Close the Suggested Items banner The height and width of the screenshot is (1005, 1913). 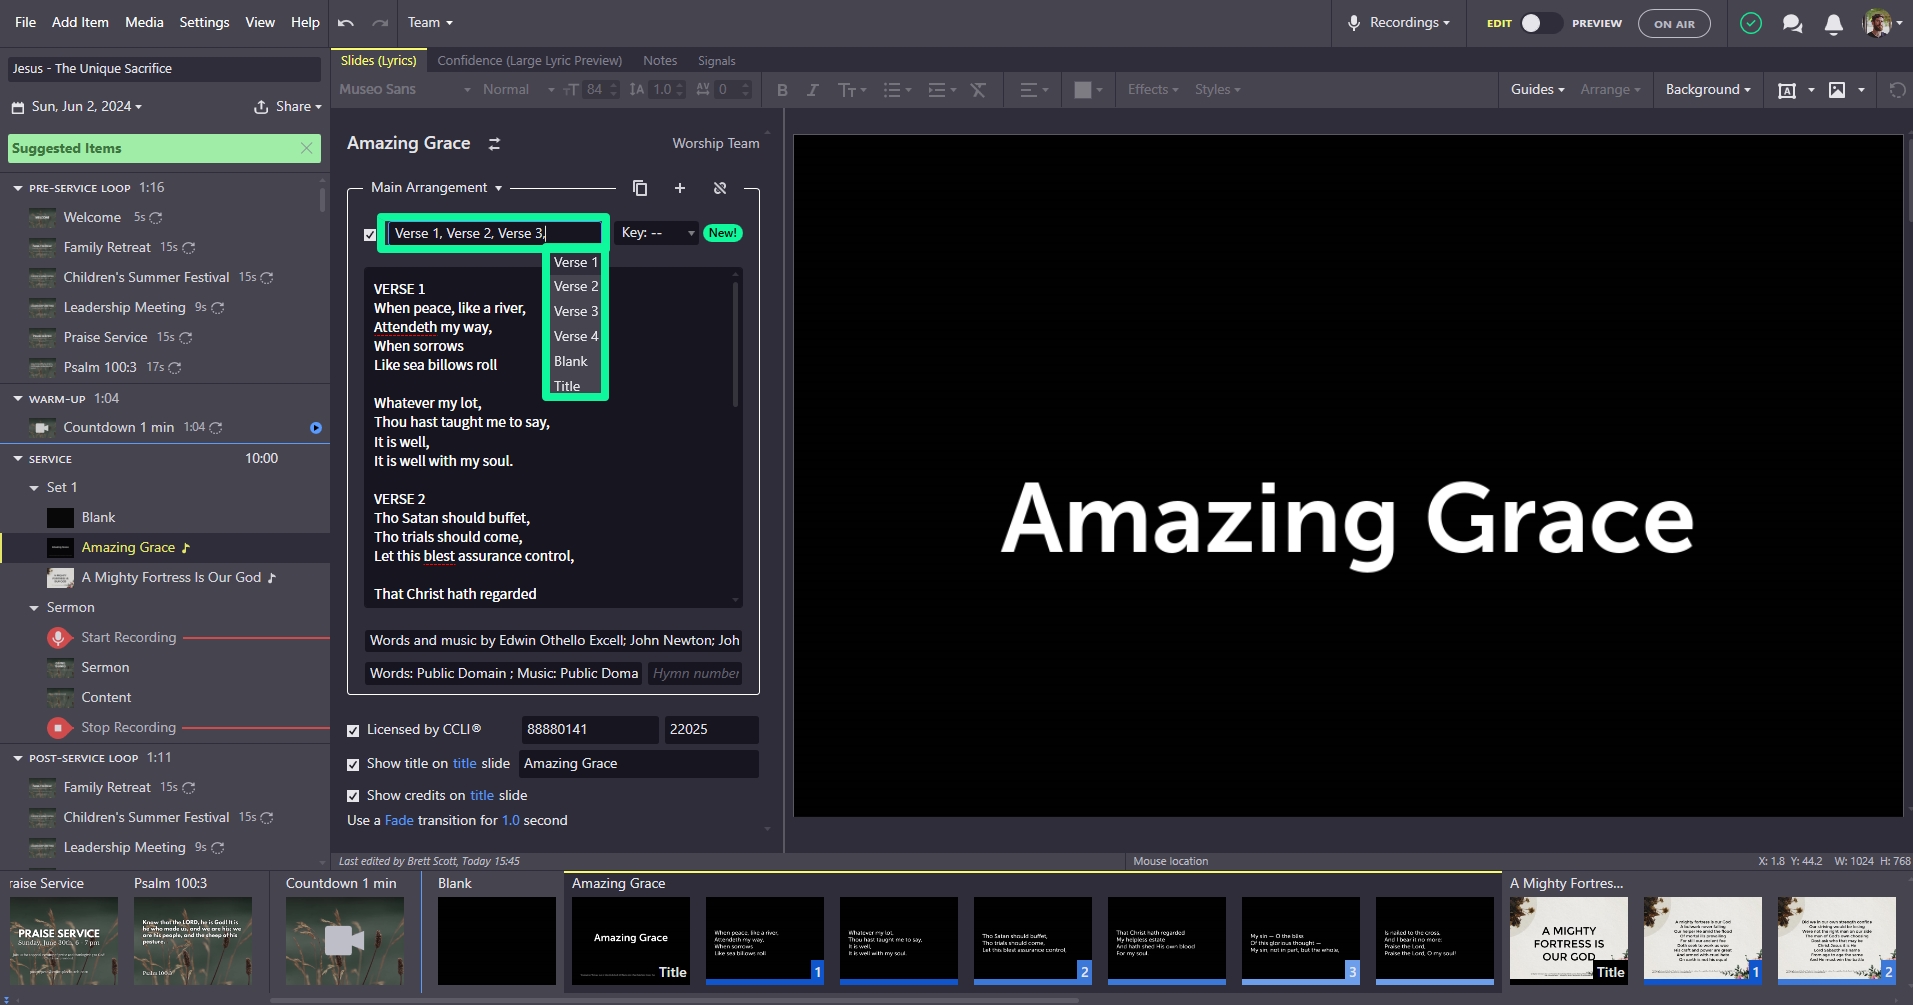[x=307, y=148]
